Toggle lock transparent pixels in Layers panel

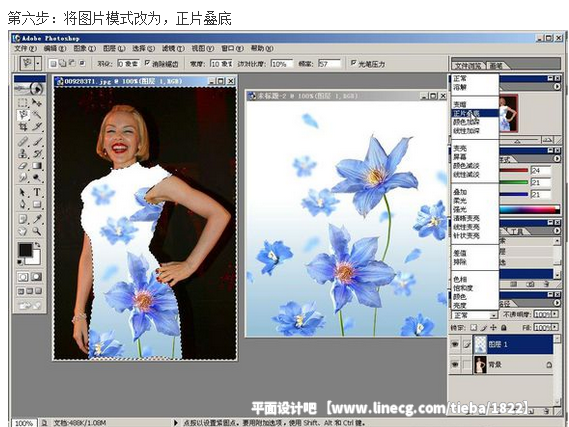coord(474,328)
